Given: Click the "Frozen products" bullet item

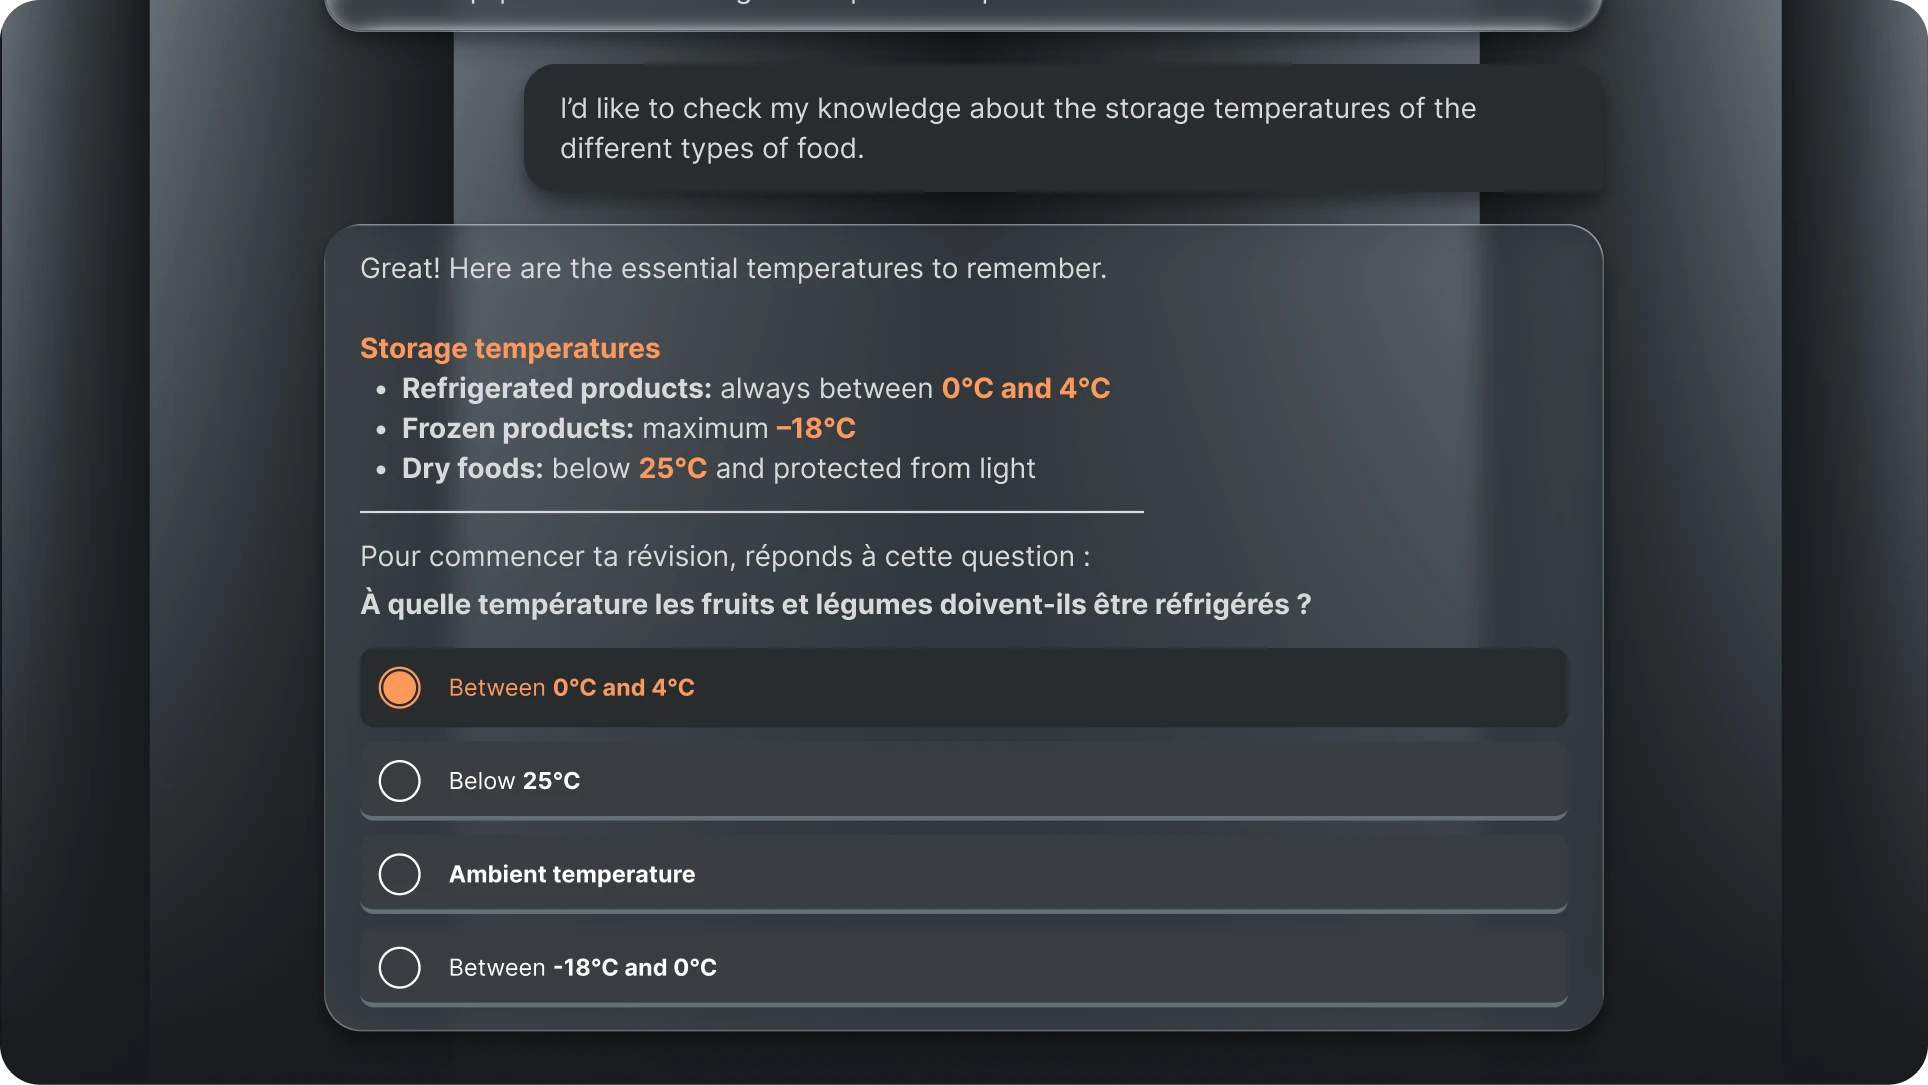Looking at the screenshot, I should pyautogui.click(x=628, y=428).
